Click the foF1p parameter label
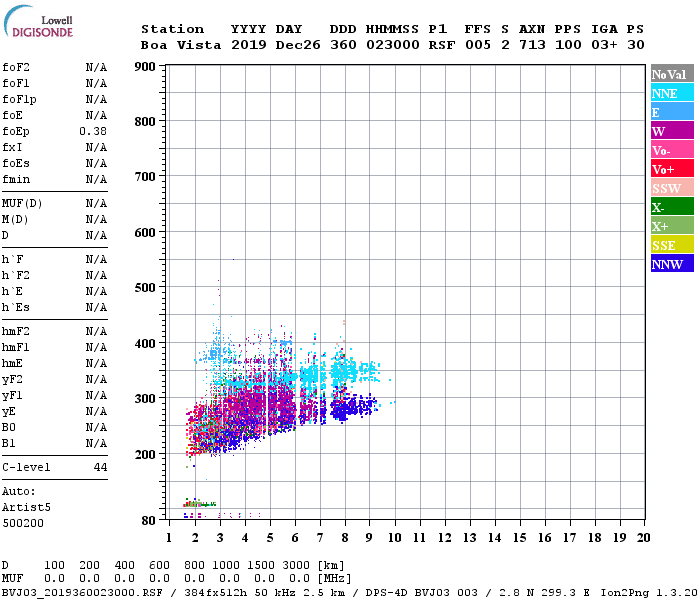Screen dimensions: 700x600 (x=19, y=100)
